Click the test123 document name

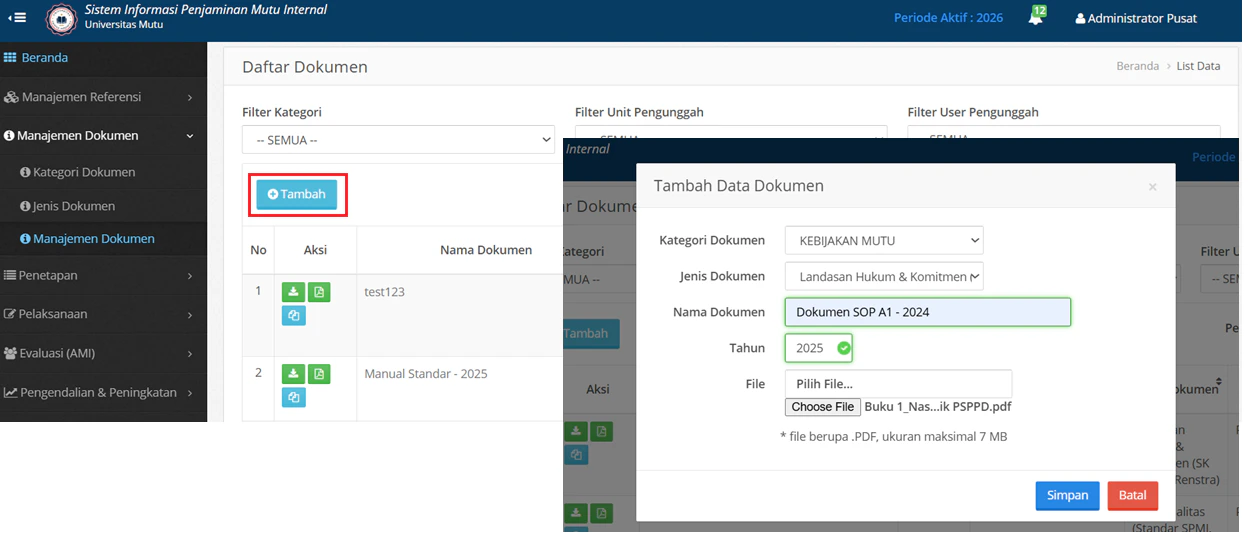click(x=384, y=292)
